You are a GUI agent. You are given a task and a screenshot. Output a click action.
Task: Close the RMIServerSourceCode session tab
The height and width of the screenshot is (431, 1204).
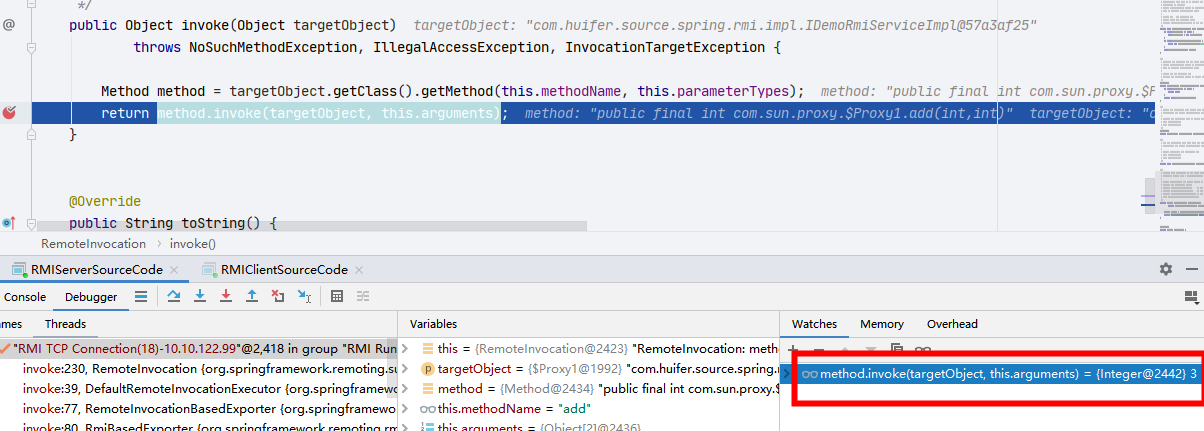click(x=173, y=270)
